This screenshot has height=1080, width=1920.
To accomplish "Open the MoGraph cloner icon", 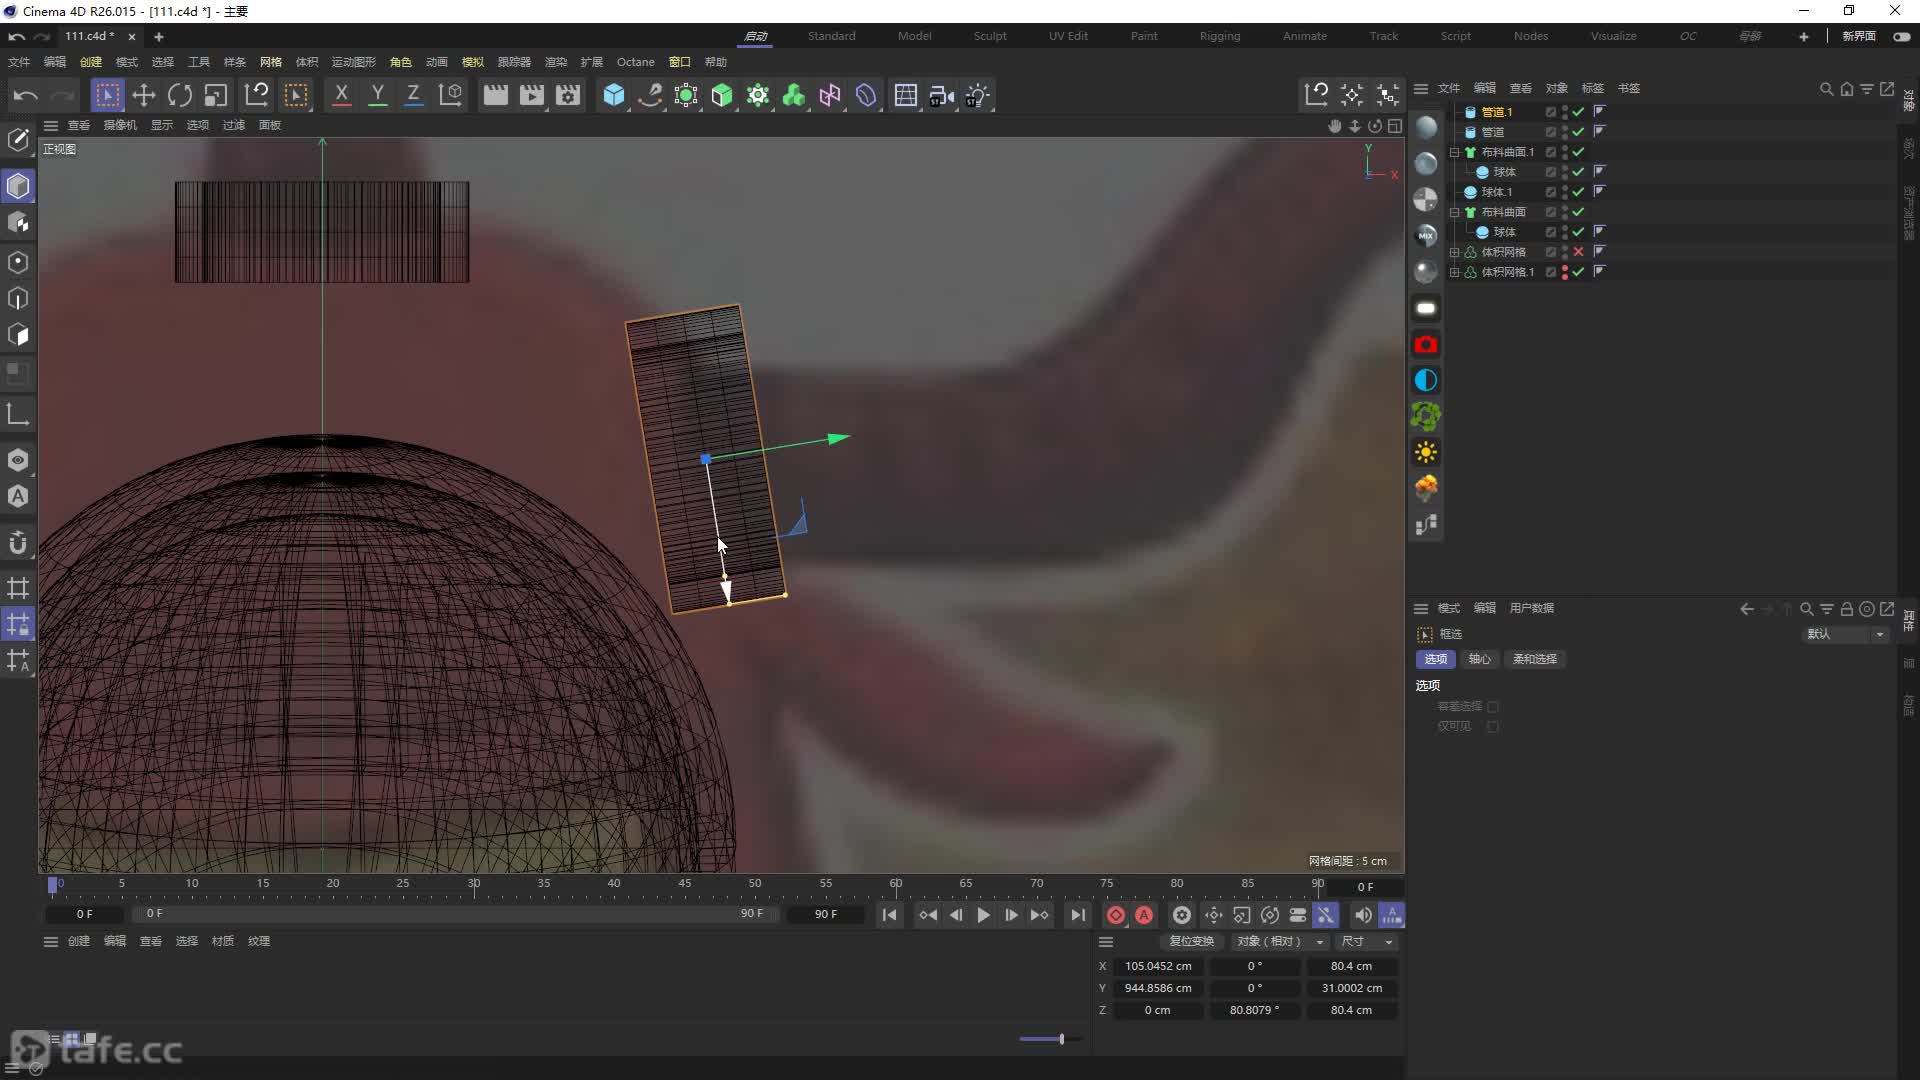I will tap(758, 95).
